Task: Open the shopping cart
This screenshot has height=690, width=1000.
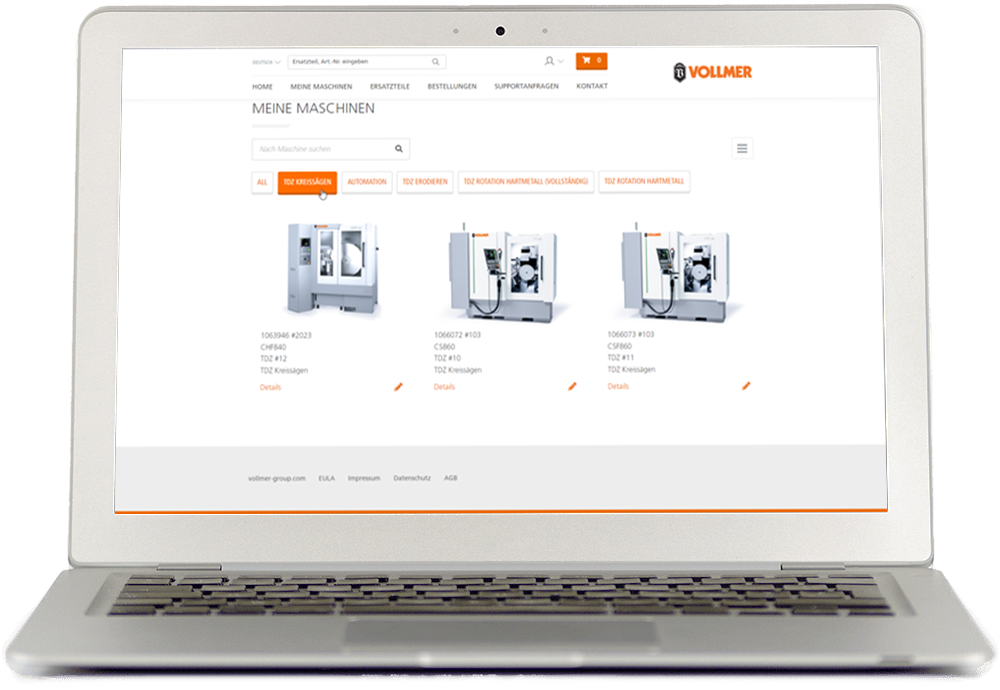Action: point(591,61)
